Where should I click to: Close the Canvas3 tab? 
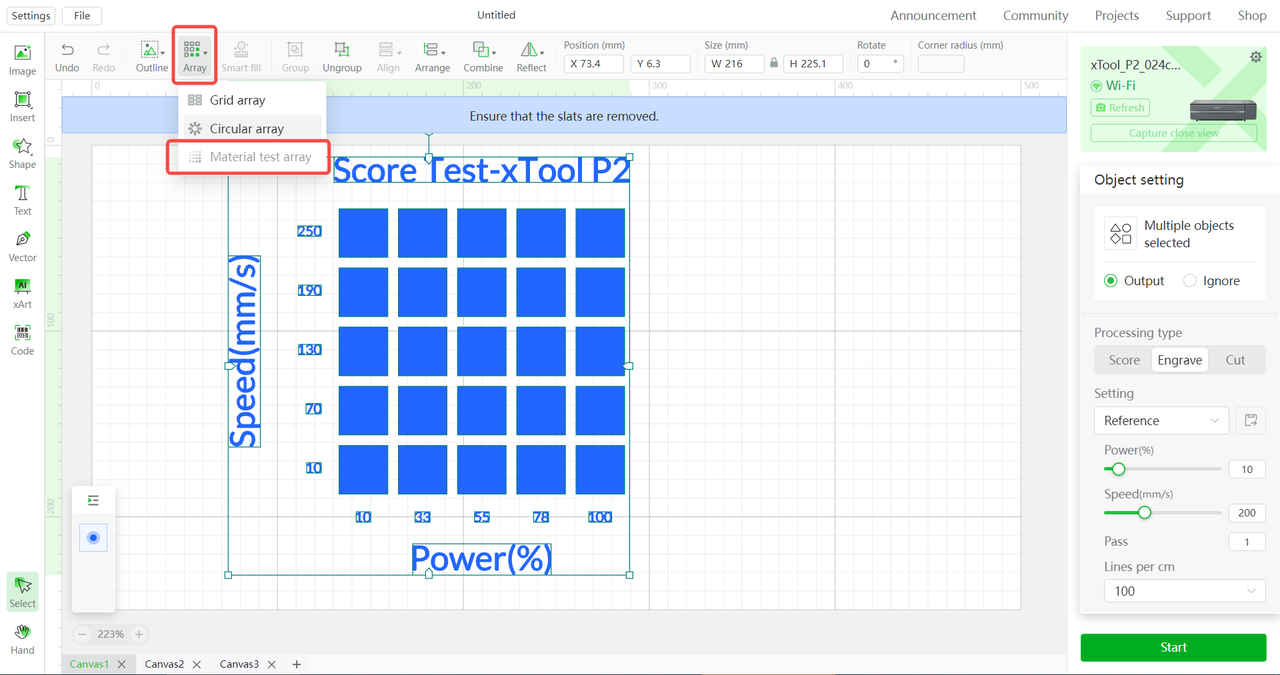(x=272, y=664)
